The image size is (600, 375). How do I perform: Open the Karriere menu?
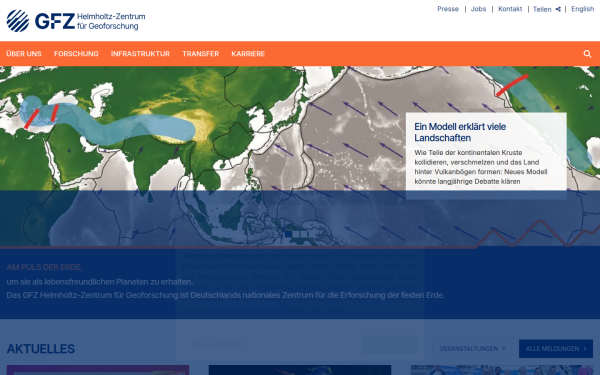[248, 54]
